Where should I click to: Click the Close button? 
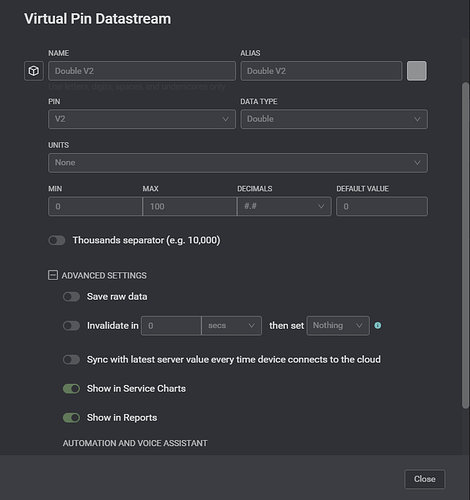click(425, 479)
